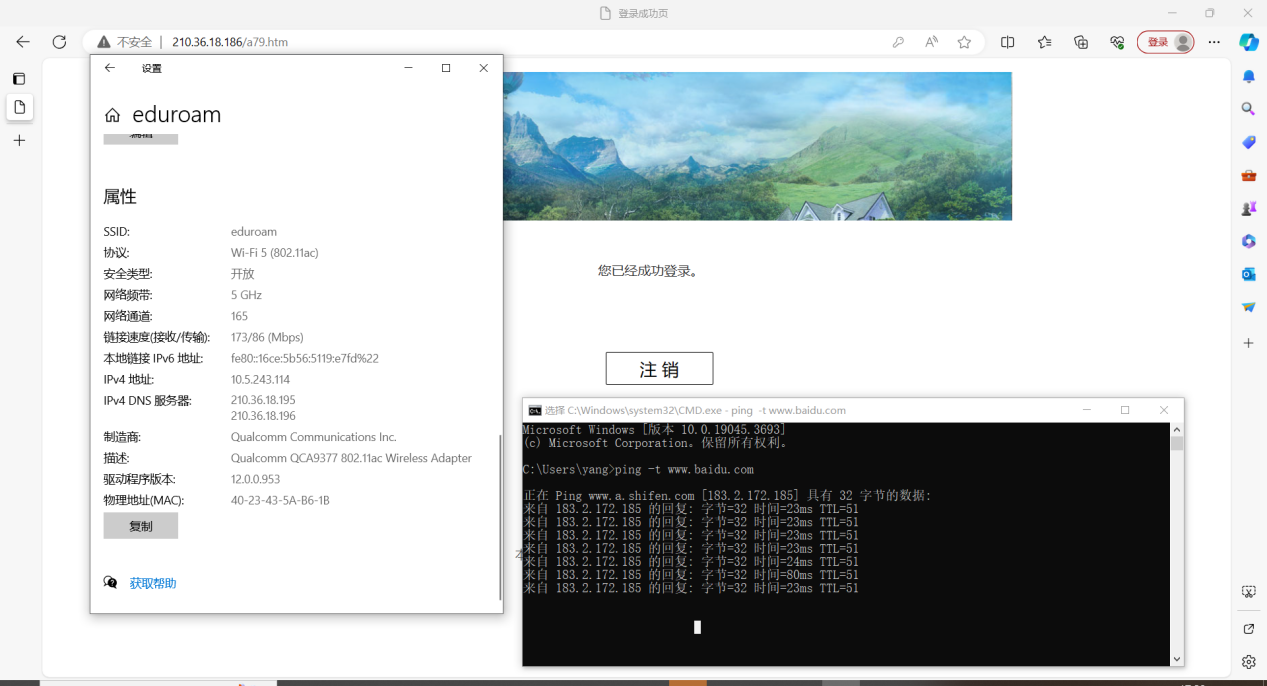1267x686 pixels.
Task: Open the Outlook icon in Edge sidebar
Action: coord(1248,274)
